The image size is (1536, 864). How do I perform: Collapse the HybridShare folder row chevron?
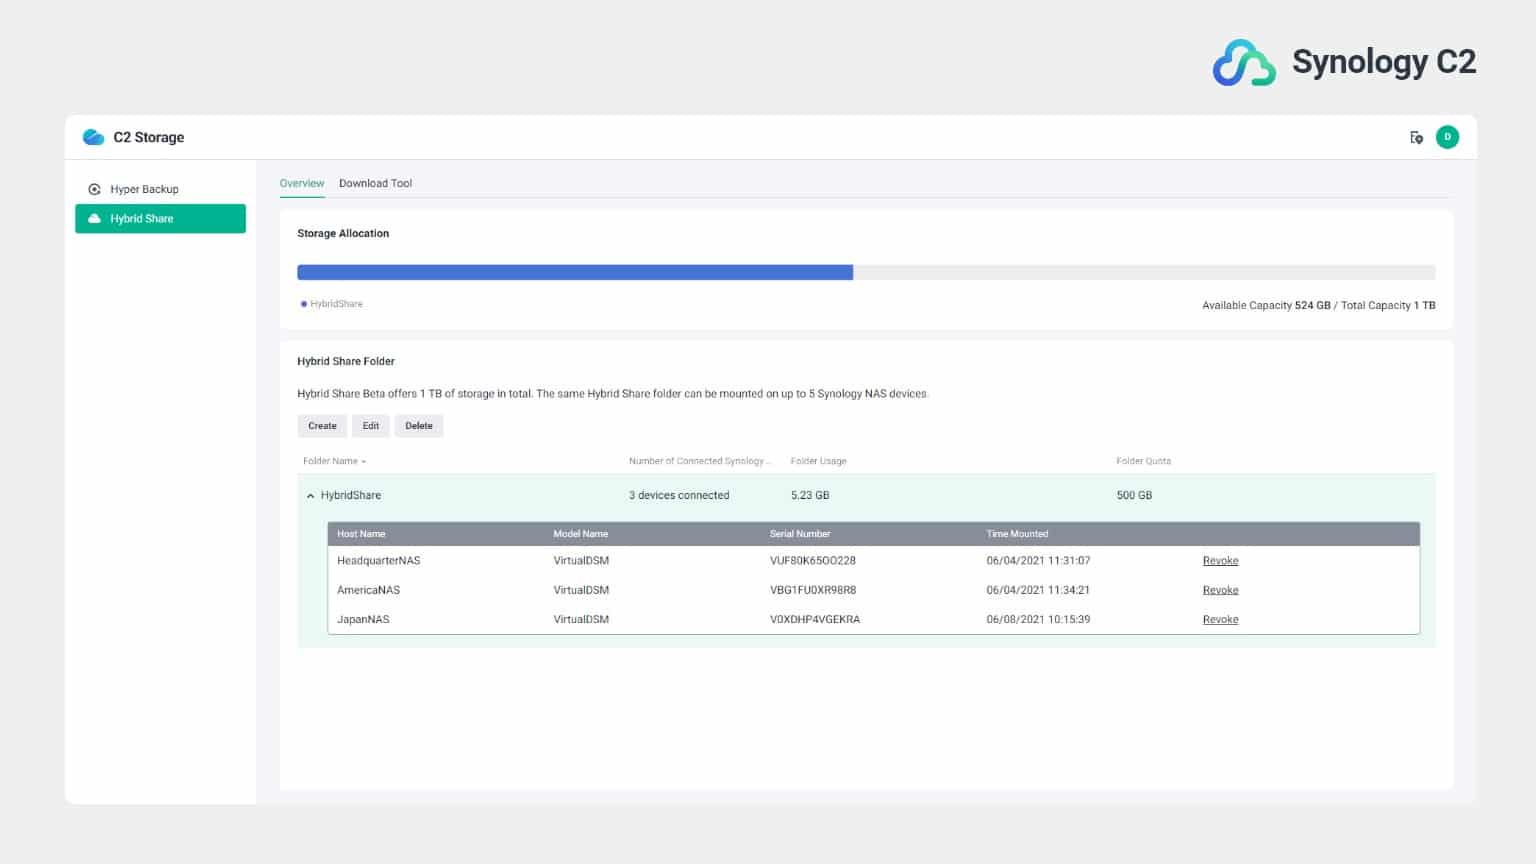[x=310, y=496]
